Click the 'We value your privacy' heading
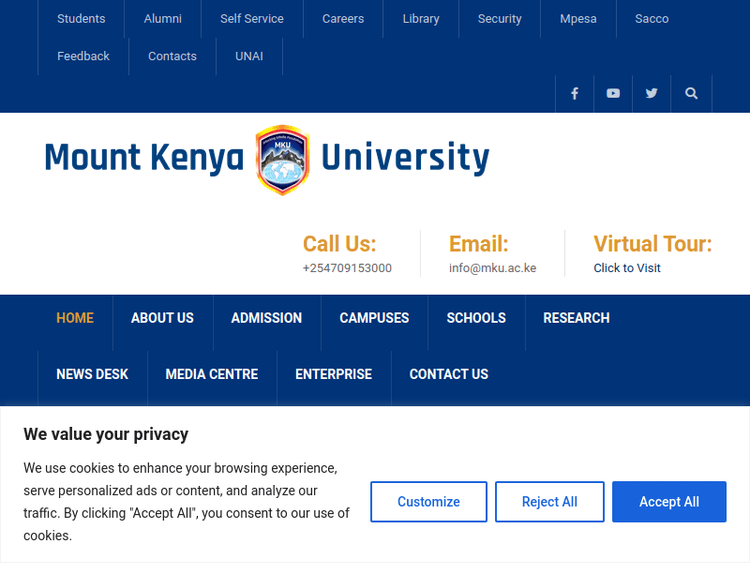The image size is (750, 563). (106, 434)
